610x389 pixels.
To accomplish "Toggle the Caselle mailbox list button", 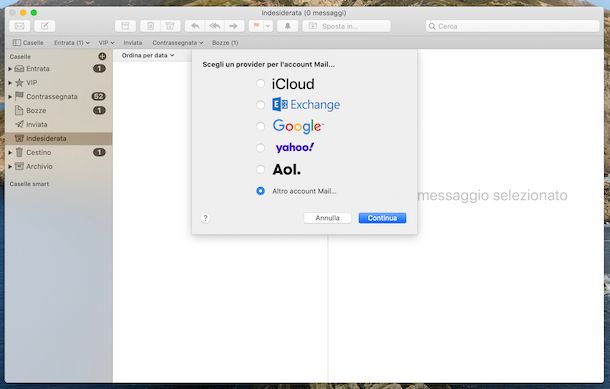I will coord(28,43).
